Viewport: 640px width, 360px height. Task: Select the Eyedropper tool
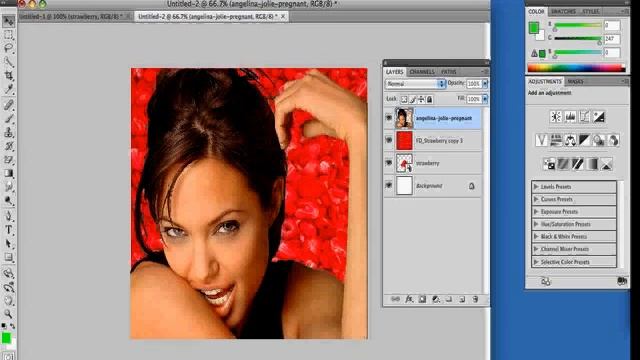click(9, 89)
